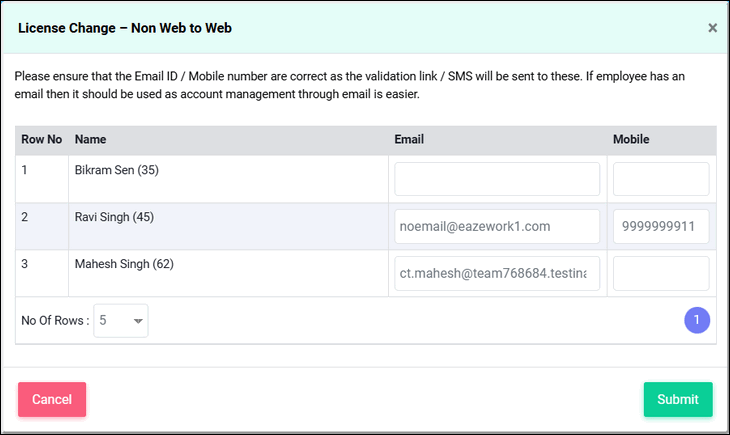This screenshot has height=435, width=730.
Task: Click the ct.mahesh email field
Action: (x=497, y=273)
